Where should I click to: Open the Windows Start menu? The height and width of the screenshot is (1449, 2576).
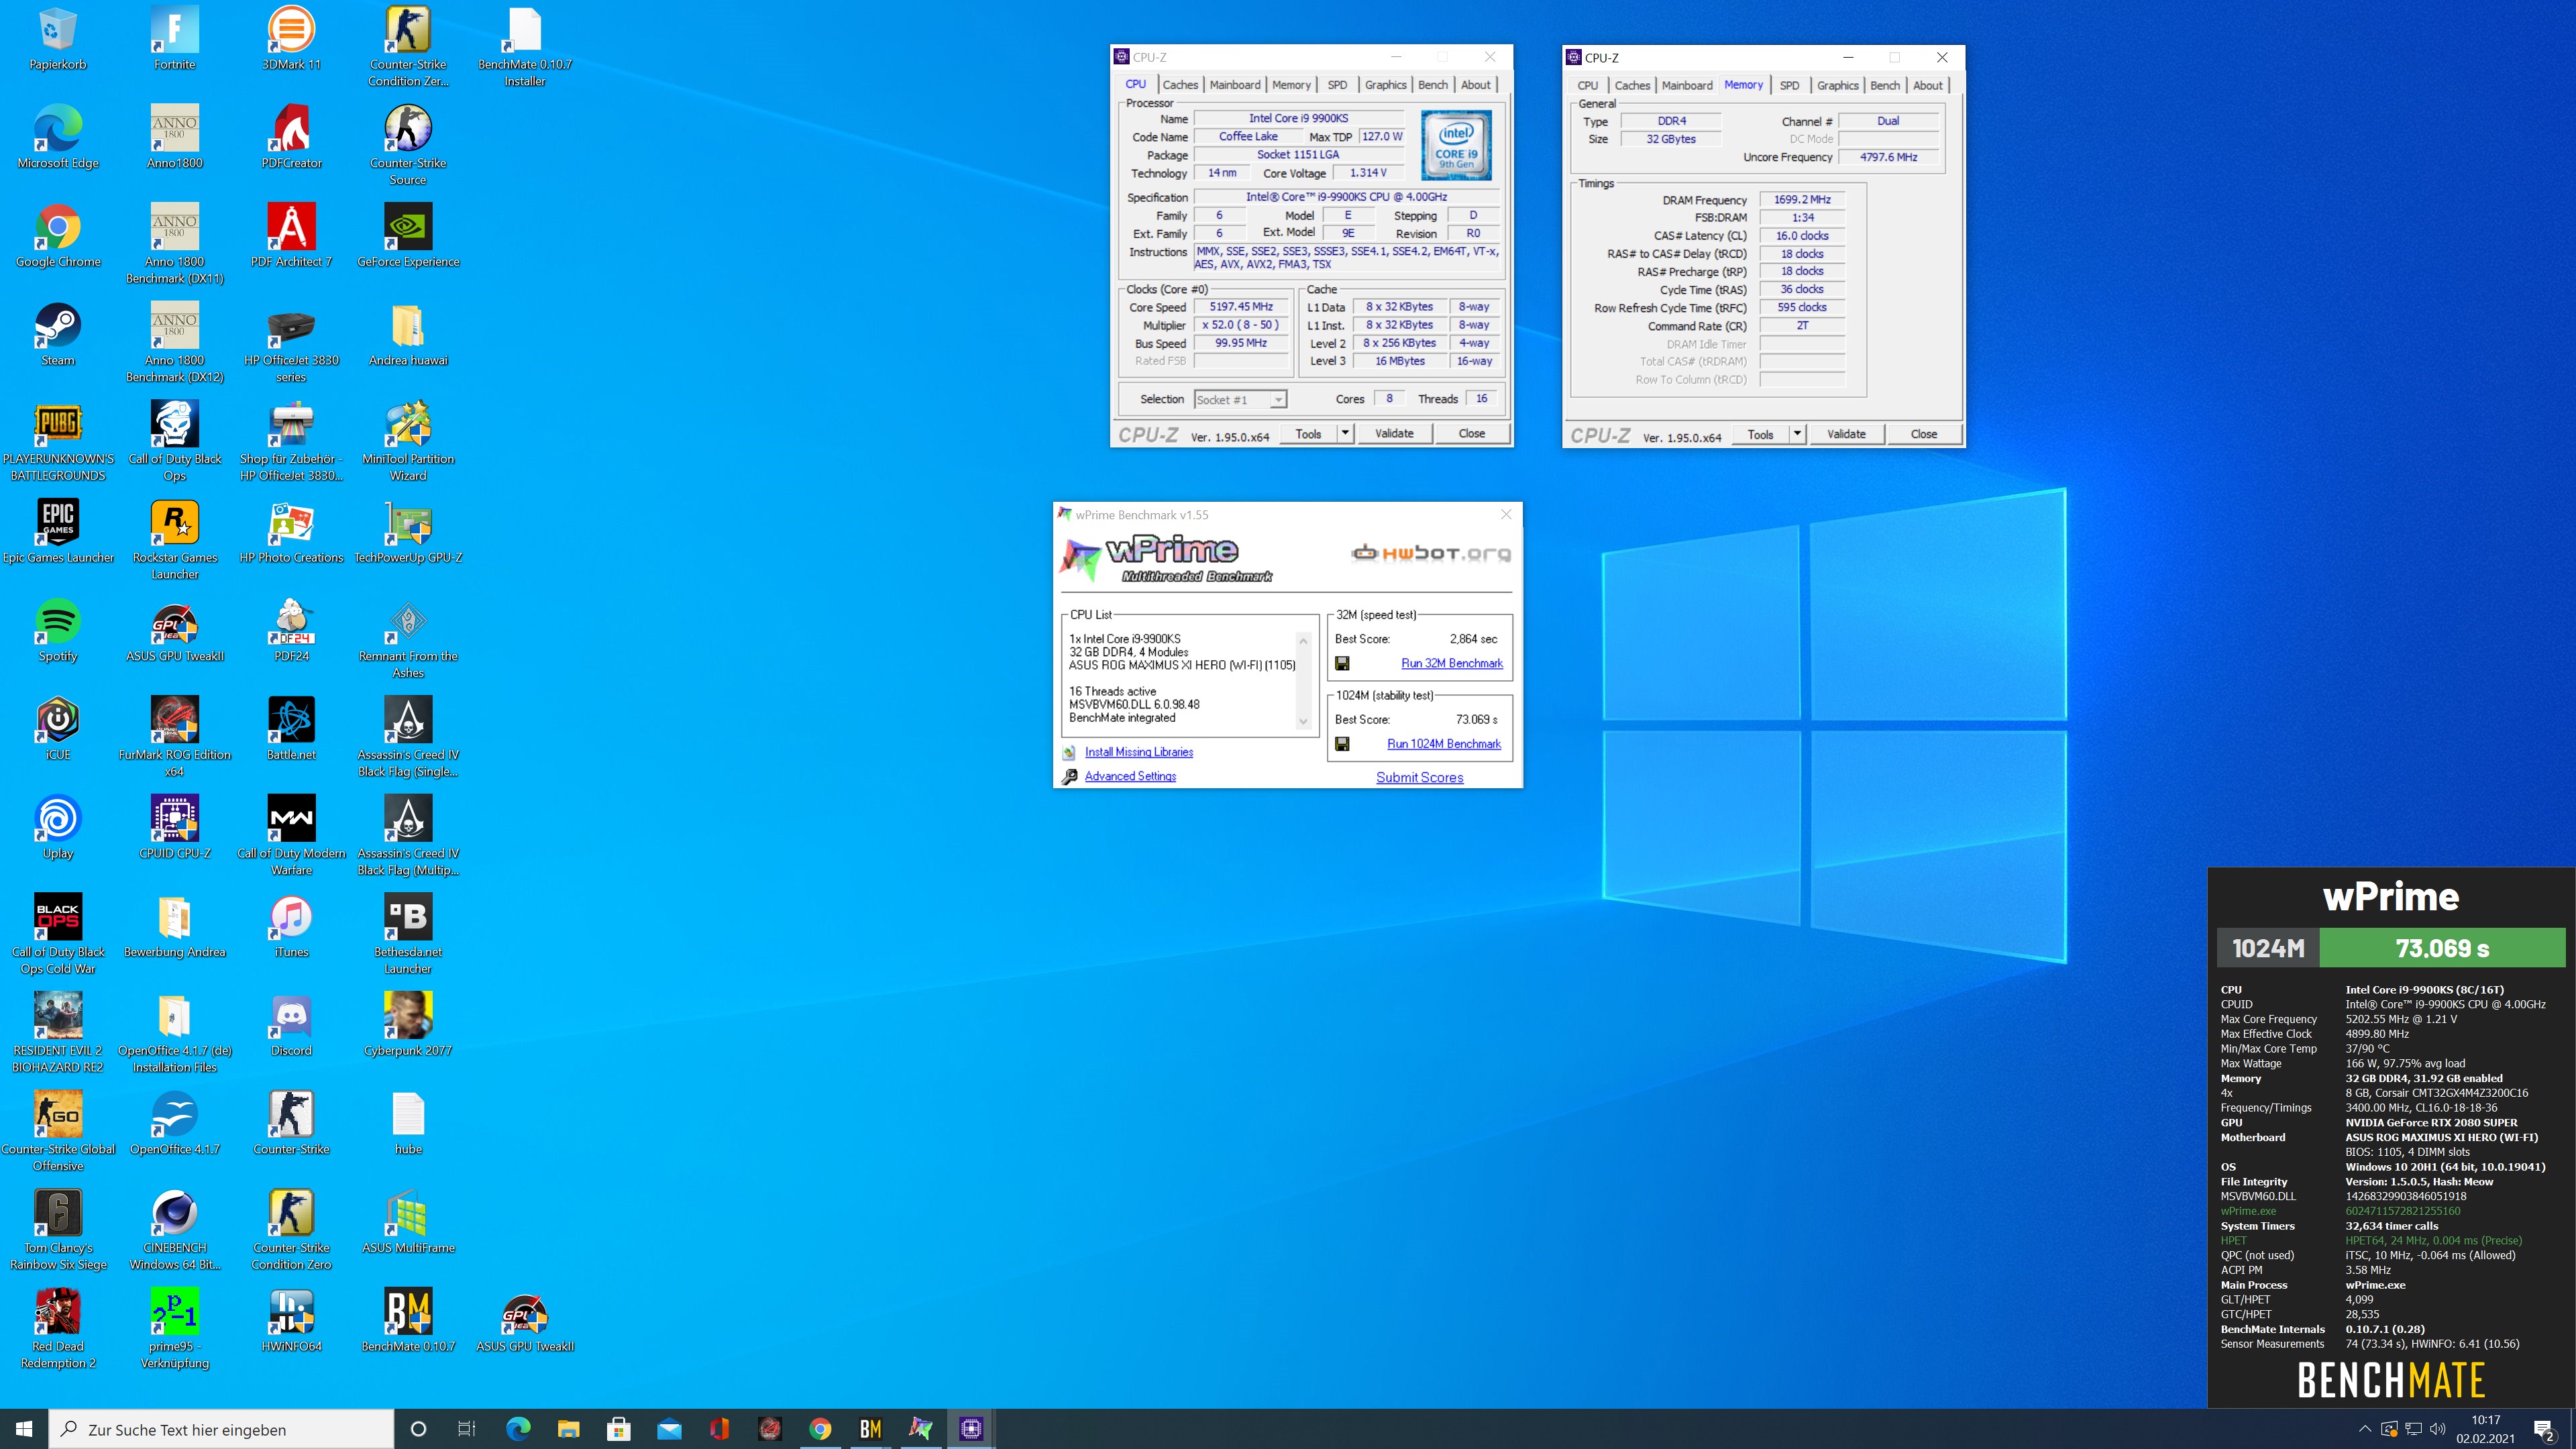(24, 1429)
